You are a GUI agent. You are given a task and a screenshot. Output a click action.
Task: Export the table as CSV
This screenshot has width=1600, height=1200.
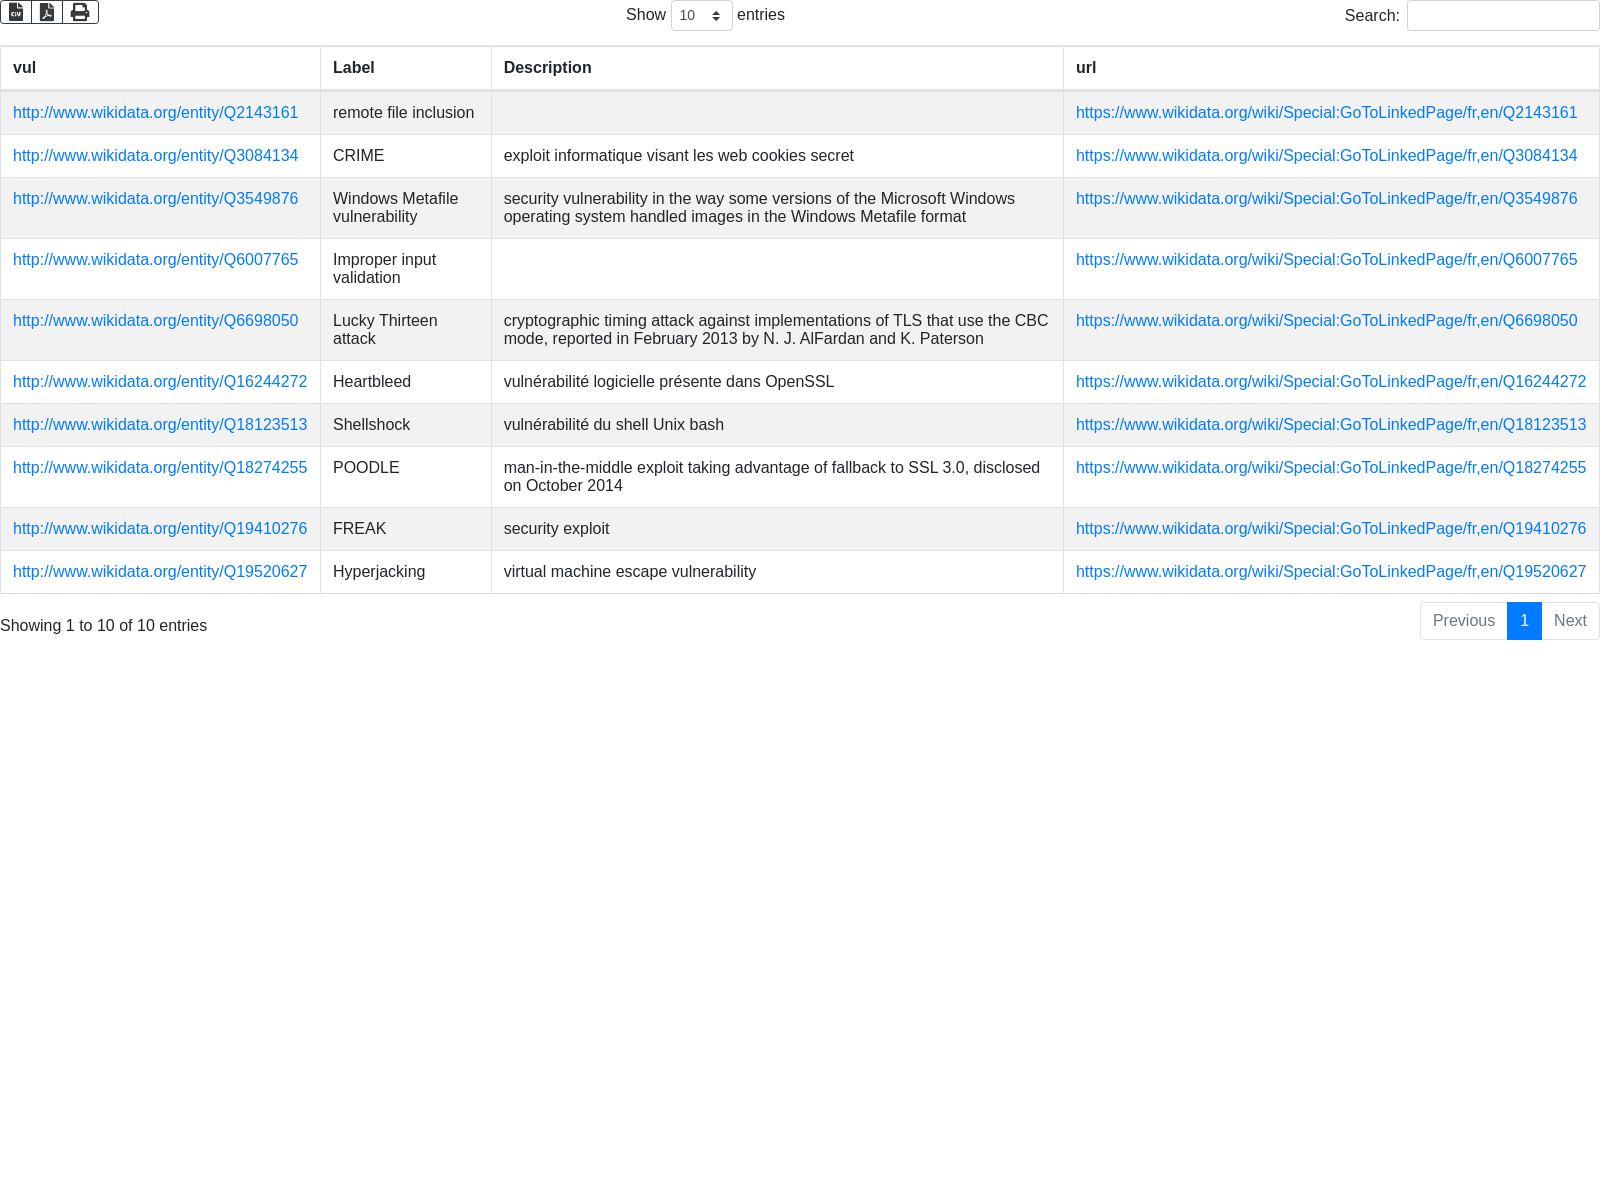click(16, 12)
